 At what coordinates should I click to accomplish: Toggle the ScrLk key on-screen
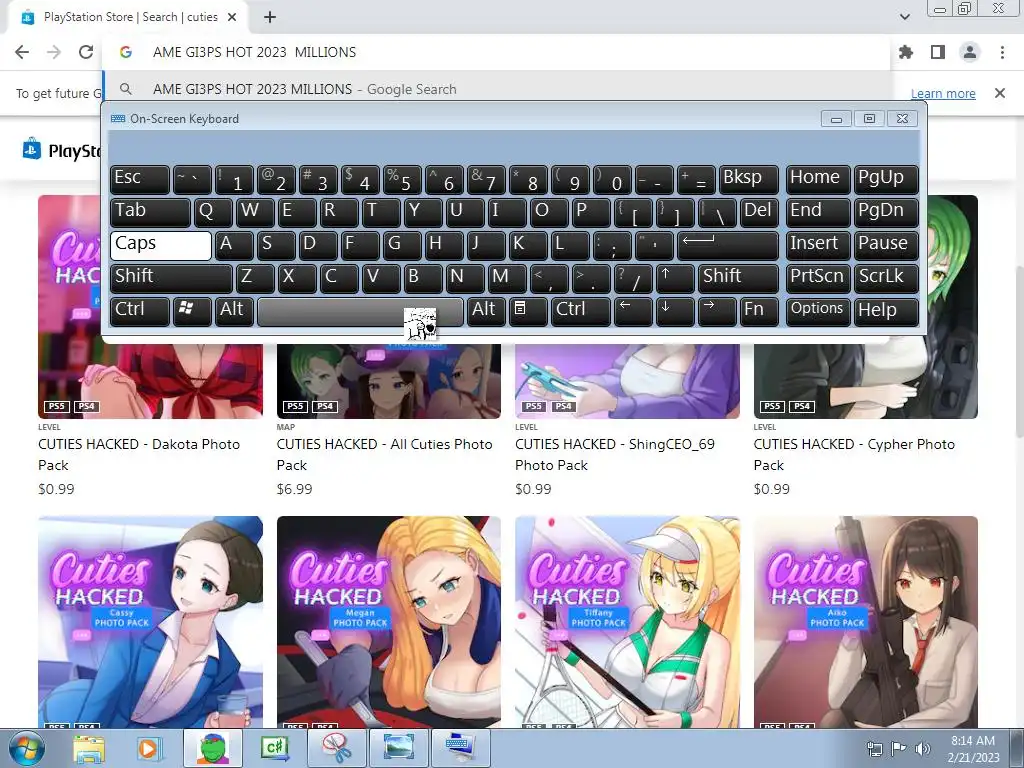click(x=886, y=278)
